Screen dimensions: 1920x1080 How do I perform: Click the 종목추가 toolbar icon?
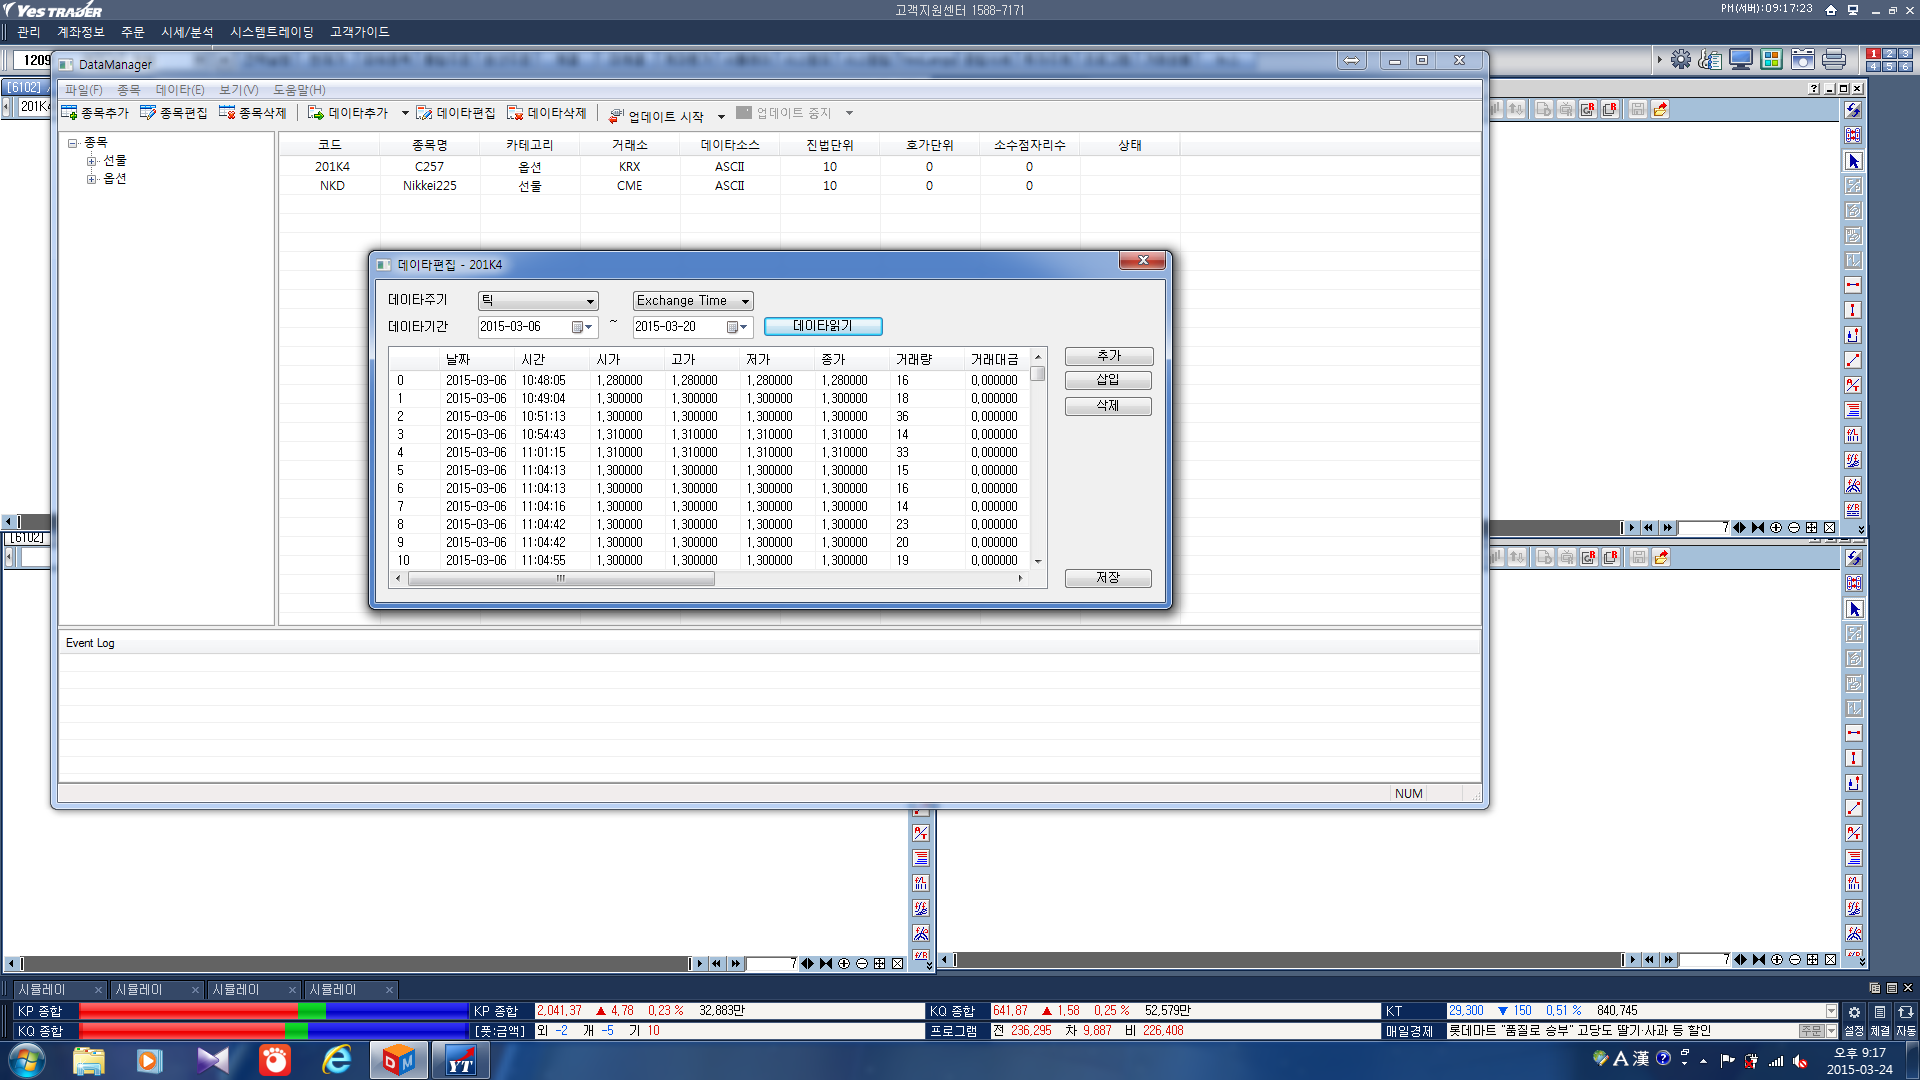pyautogui.click(x=69, y=113)
